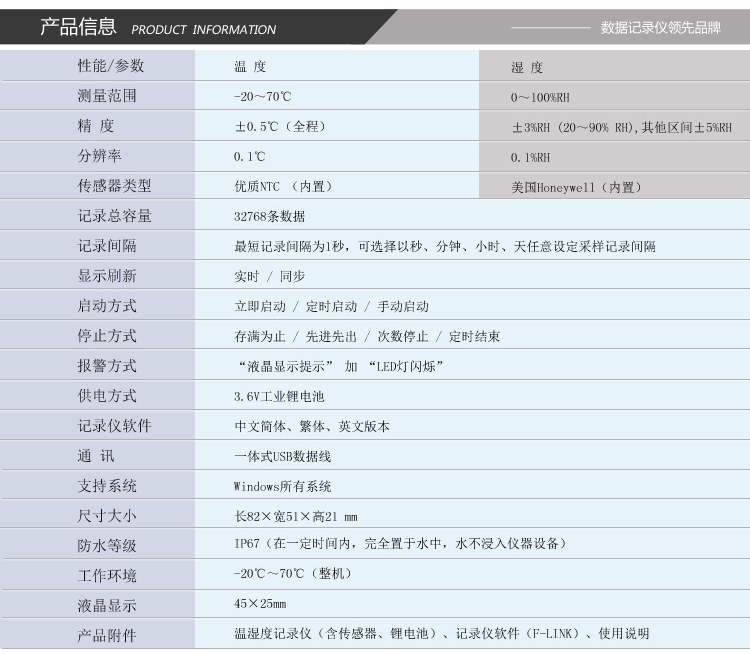Select the 美国Honeywell (内置) sensor cell
The height and width of the screenshot is (654, 750).
pos(576,187)
